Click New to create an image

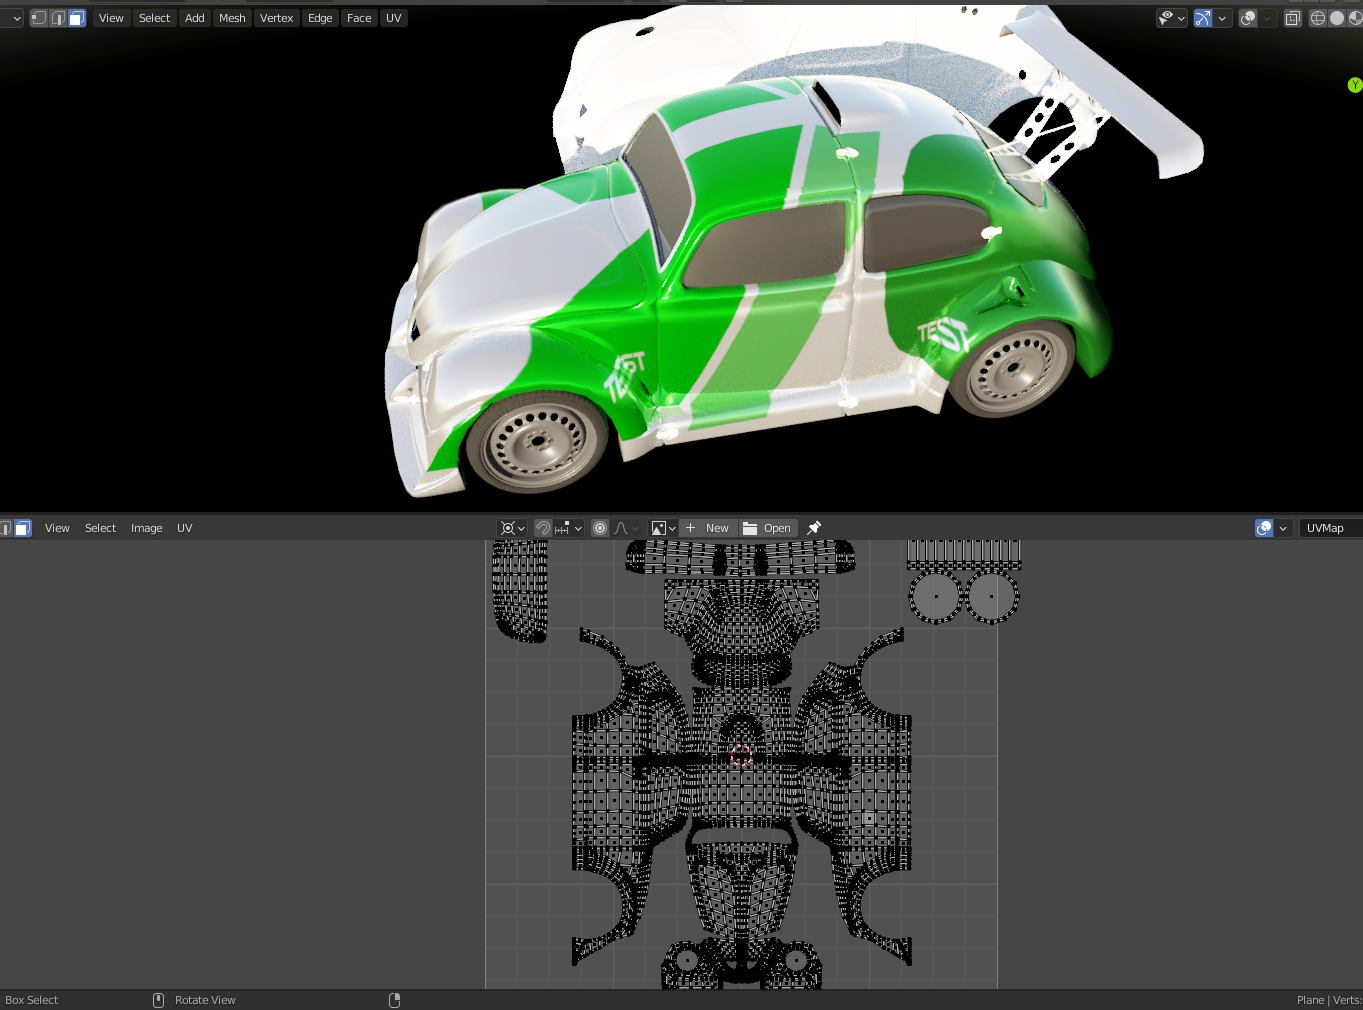[x=709, y=528]
